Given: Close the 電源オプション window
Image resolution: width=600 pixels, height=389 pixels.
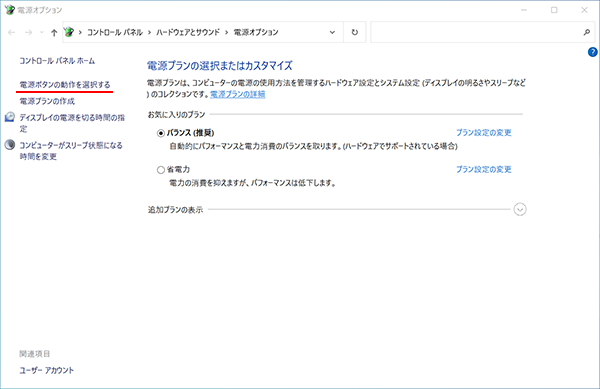Looking at the screenshot, I should [x=584, y=10].
